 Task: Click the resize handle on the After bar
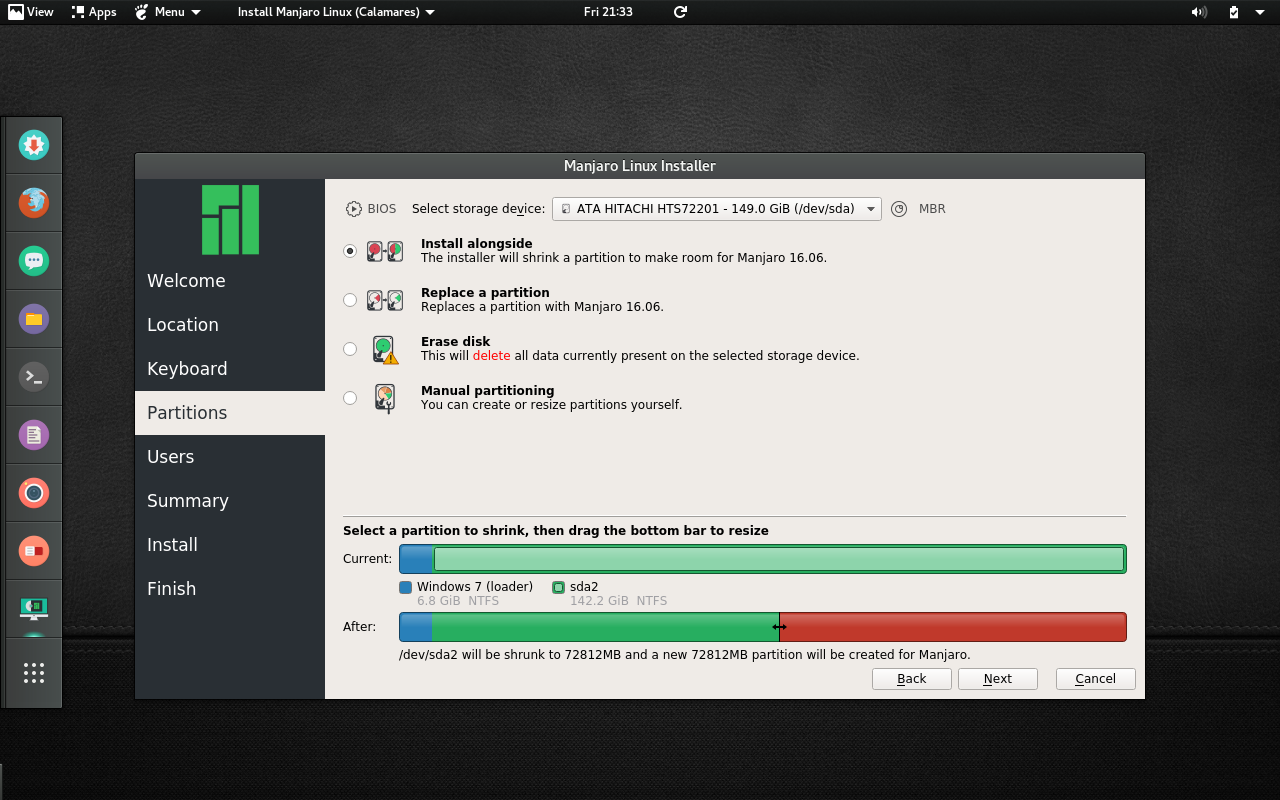point(780,627)
